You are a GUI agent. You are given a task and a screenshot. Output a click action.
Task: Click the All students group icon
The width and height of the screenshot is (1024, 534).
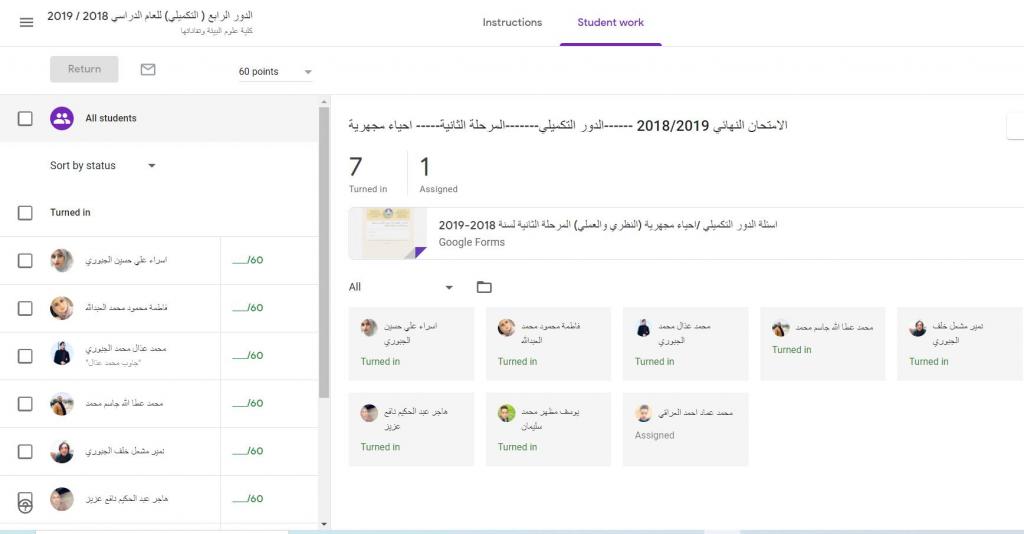(x=62, y=118)
